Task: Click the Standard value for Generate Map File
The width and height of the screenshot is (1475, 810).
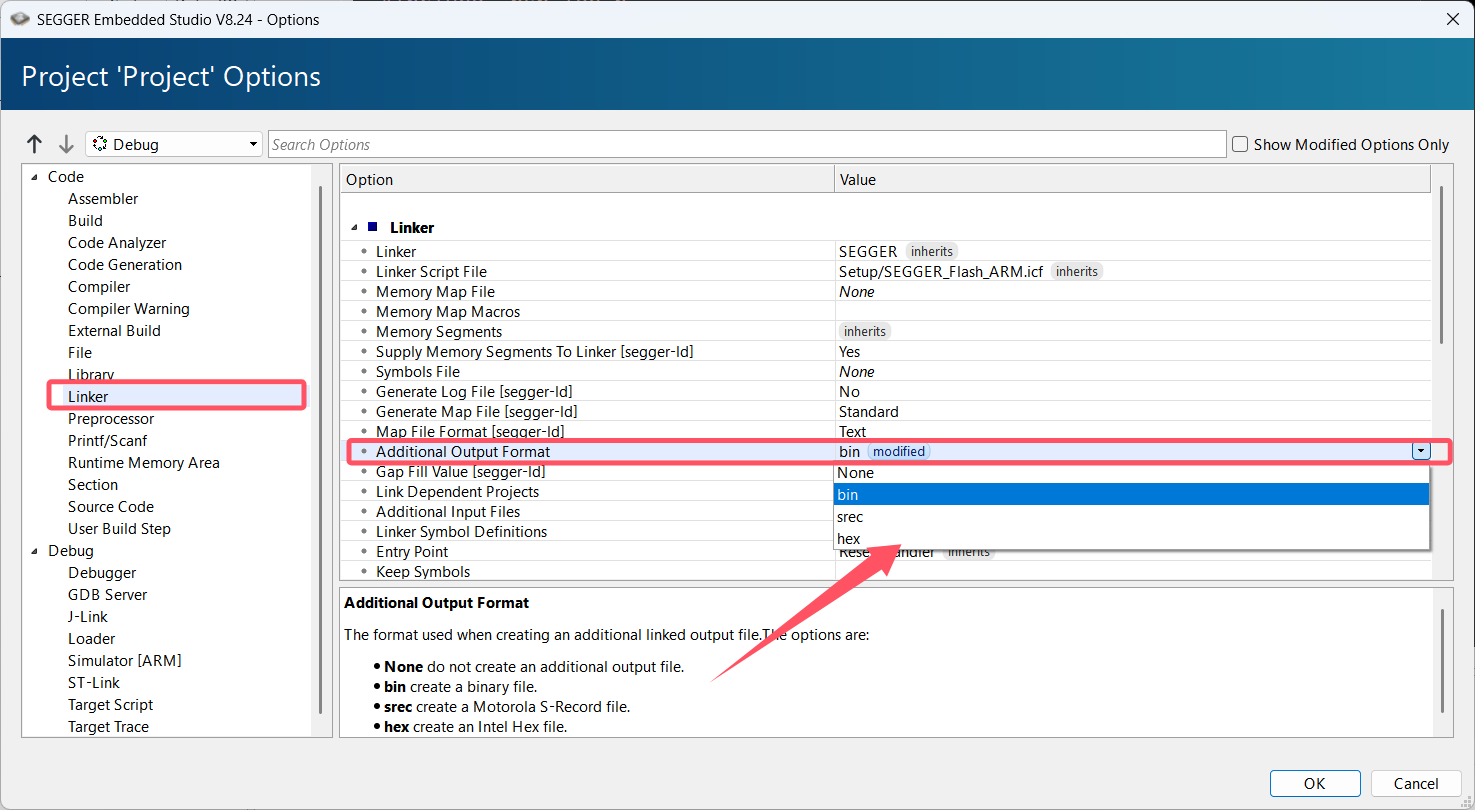Action: click(868, 412)
